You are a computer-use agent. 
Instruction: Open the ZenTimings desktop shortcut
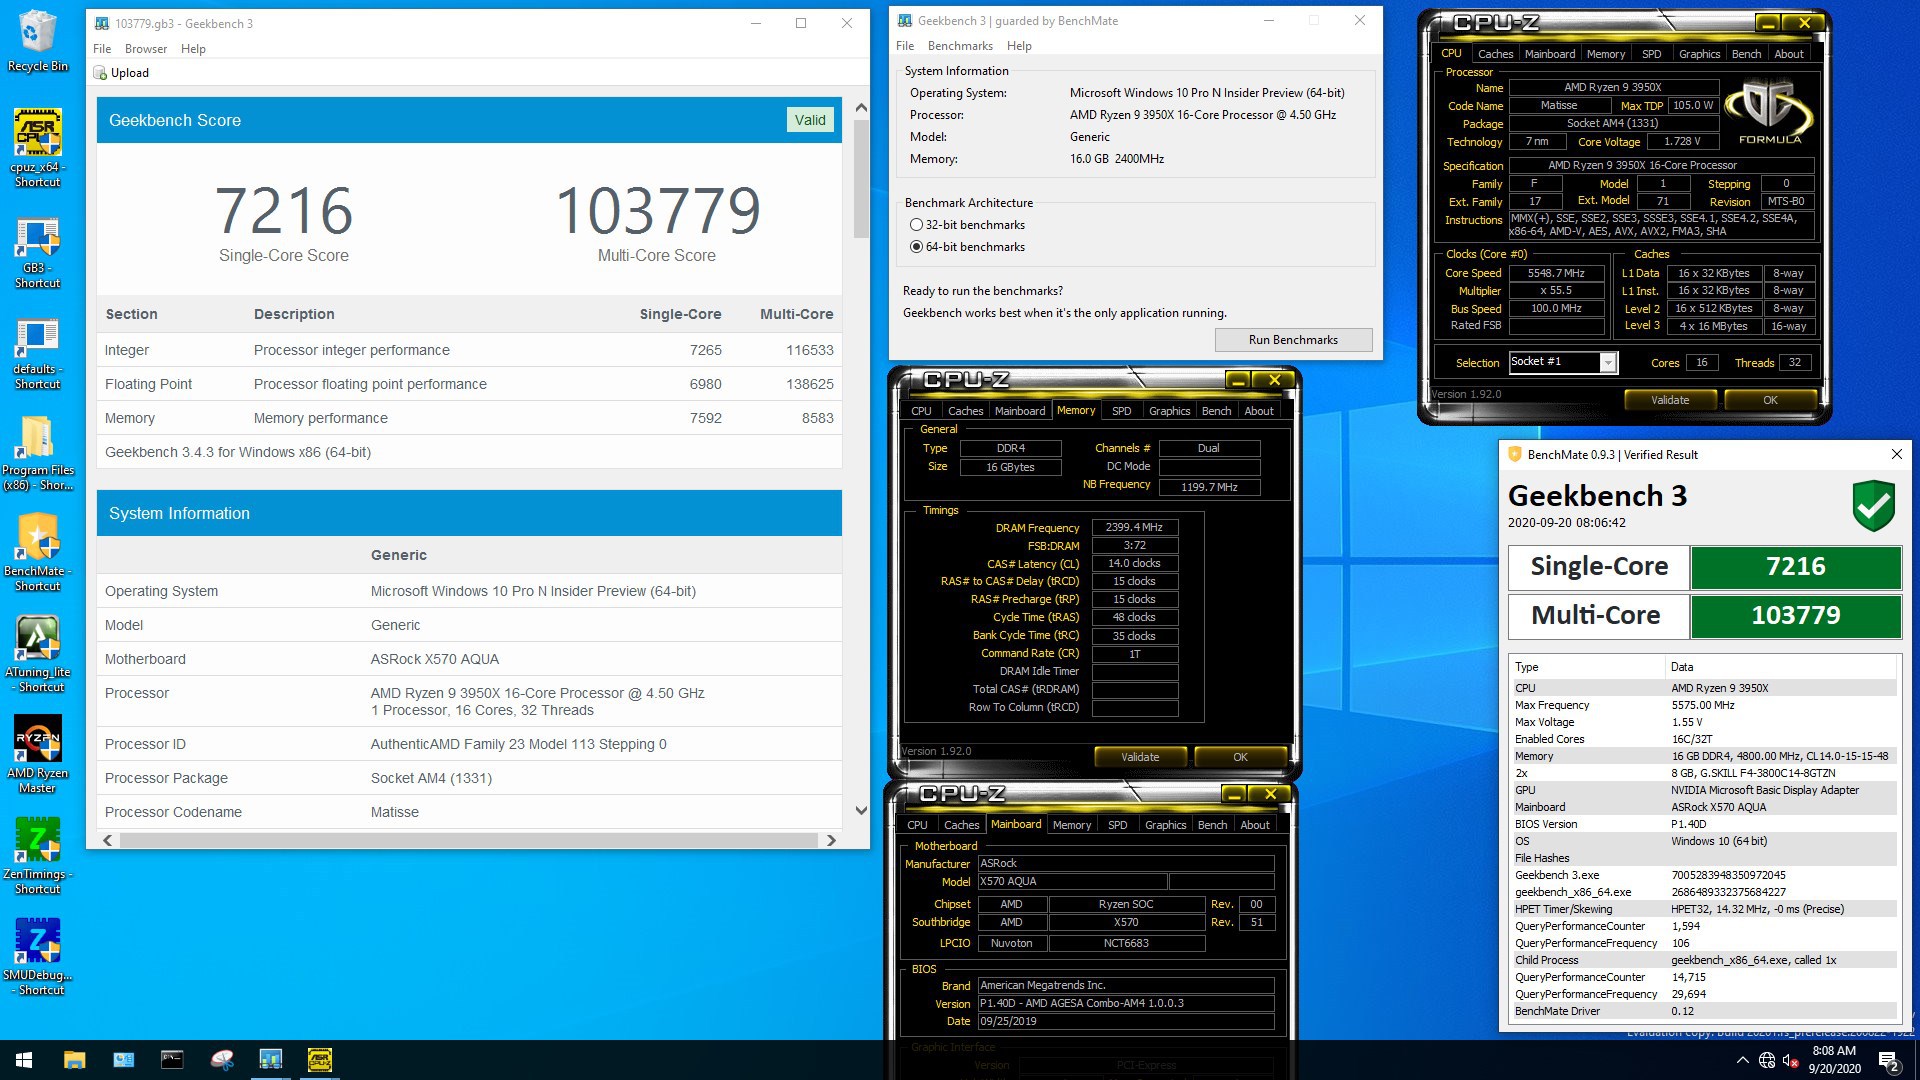pyautogui.click(x=37, y=841)
